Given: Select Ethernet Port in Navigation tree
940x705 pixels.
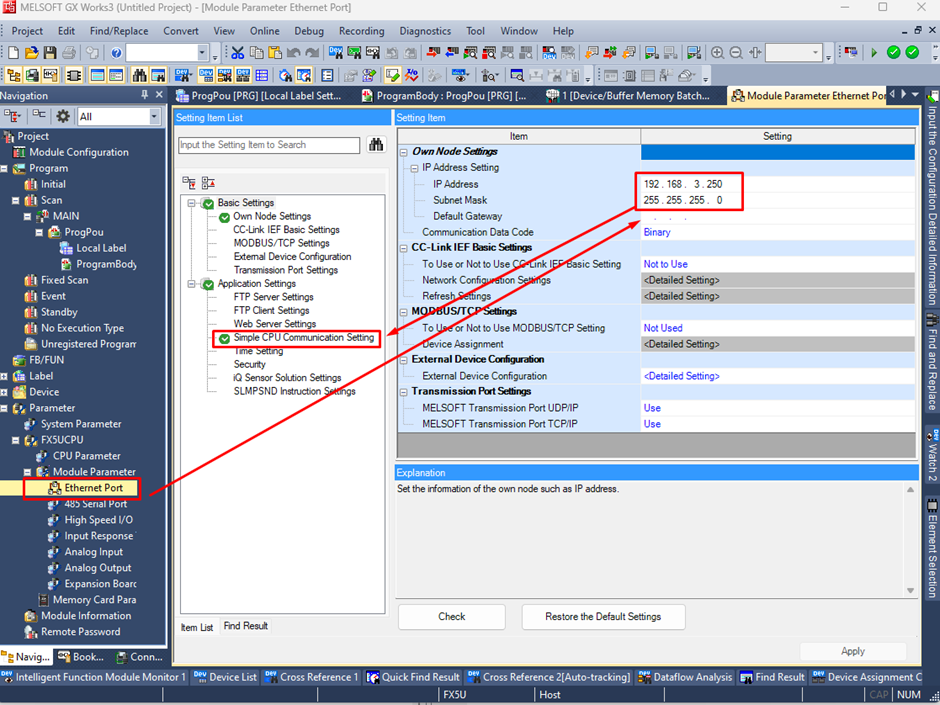Looking at the screenshot, I should pyautogui.click(x=94, y=488).
